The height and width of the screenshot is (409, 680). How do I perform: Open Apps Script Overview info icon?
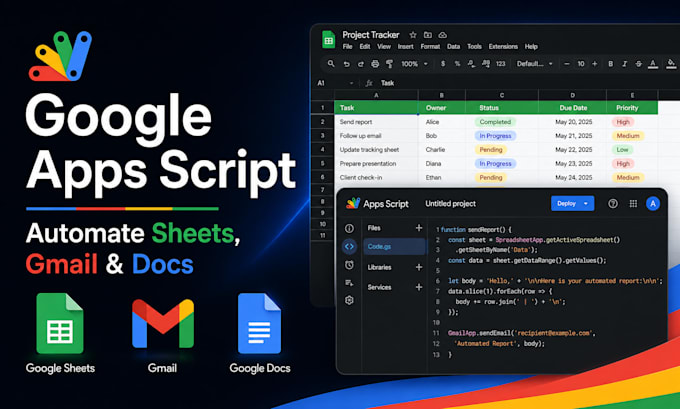coord(349,228)
